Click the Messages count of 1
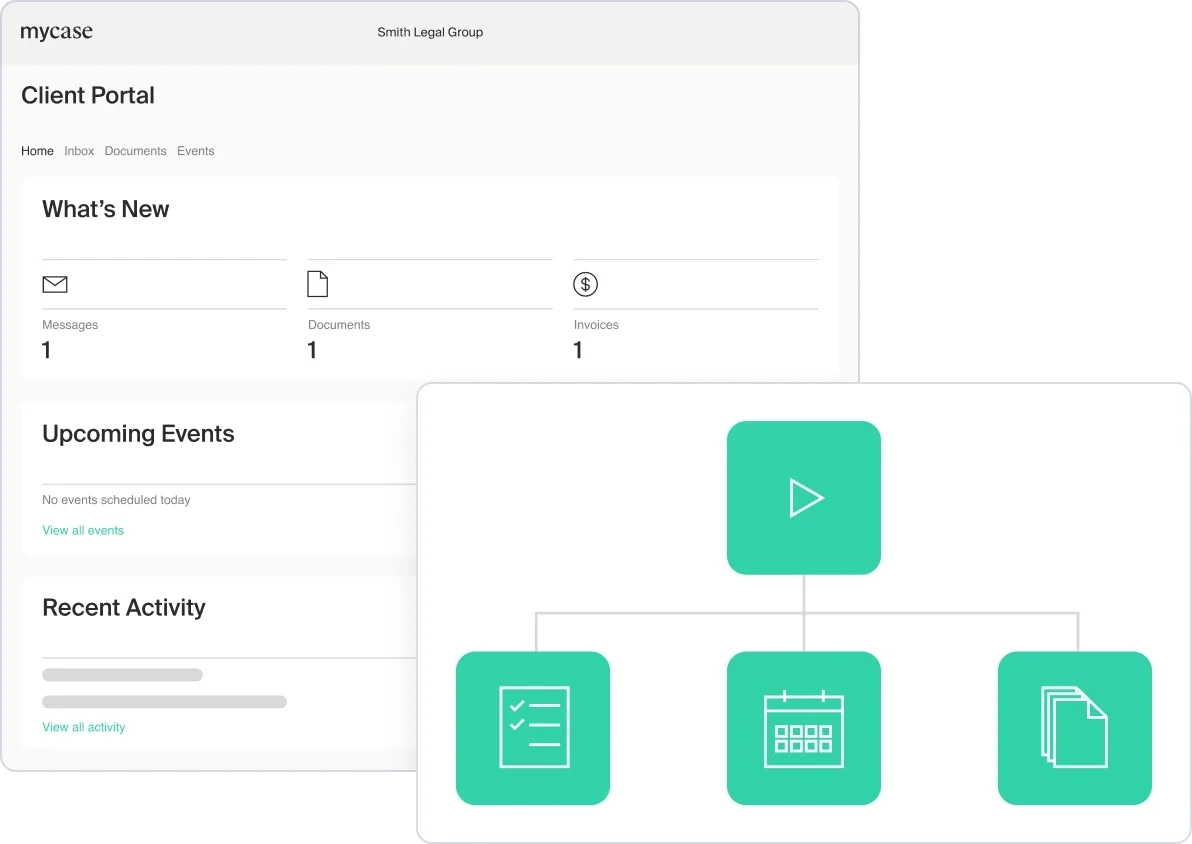Viewport: 1192px width, 844px height. pos(47,350)
